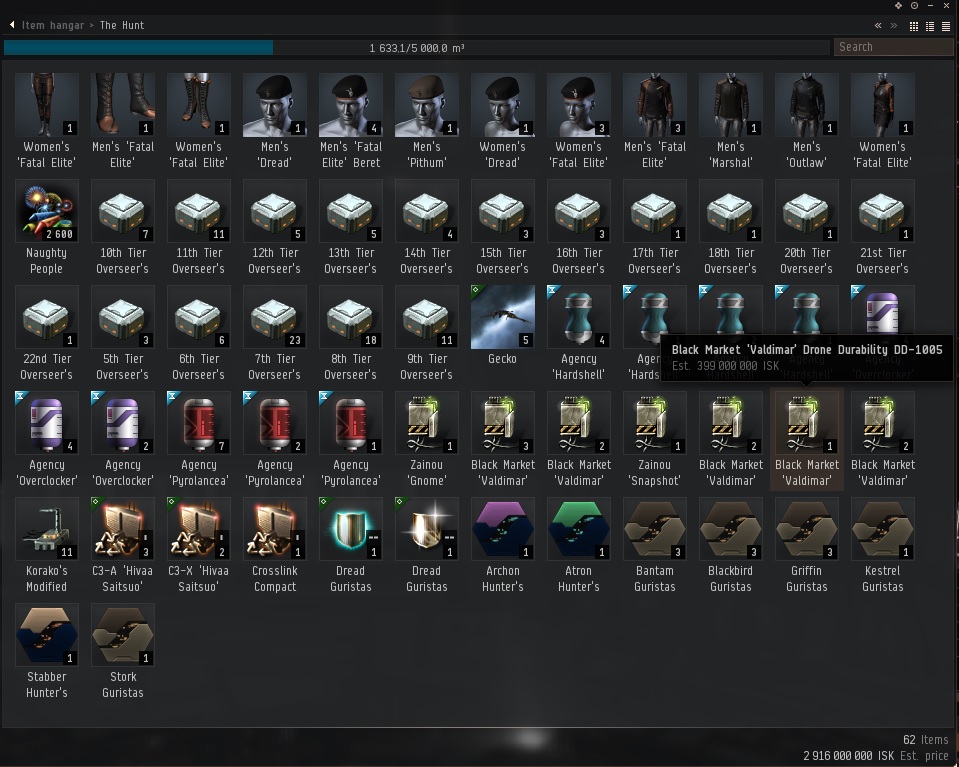
Task: Click the 2 916 000 000 ISK estimate
Action: (x=849, y=756)
